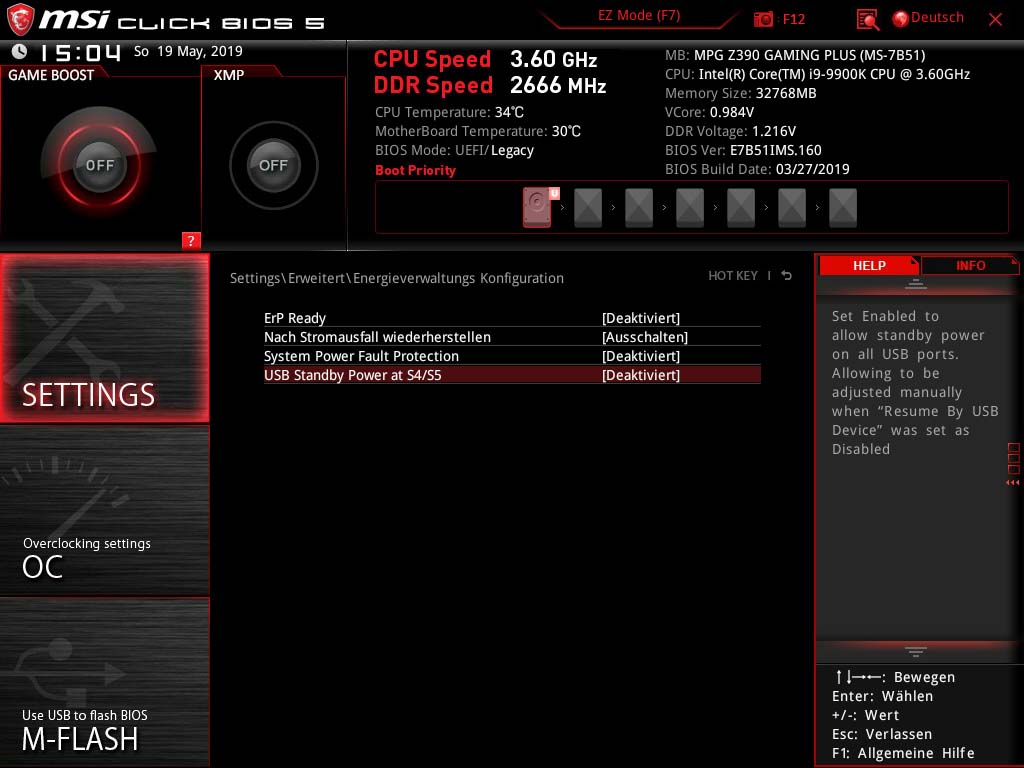Click the globe language icon
This screenshot has height=768, width=1024.
(x=900, y=19)
